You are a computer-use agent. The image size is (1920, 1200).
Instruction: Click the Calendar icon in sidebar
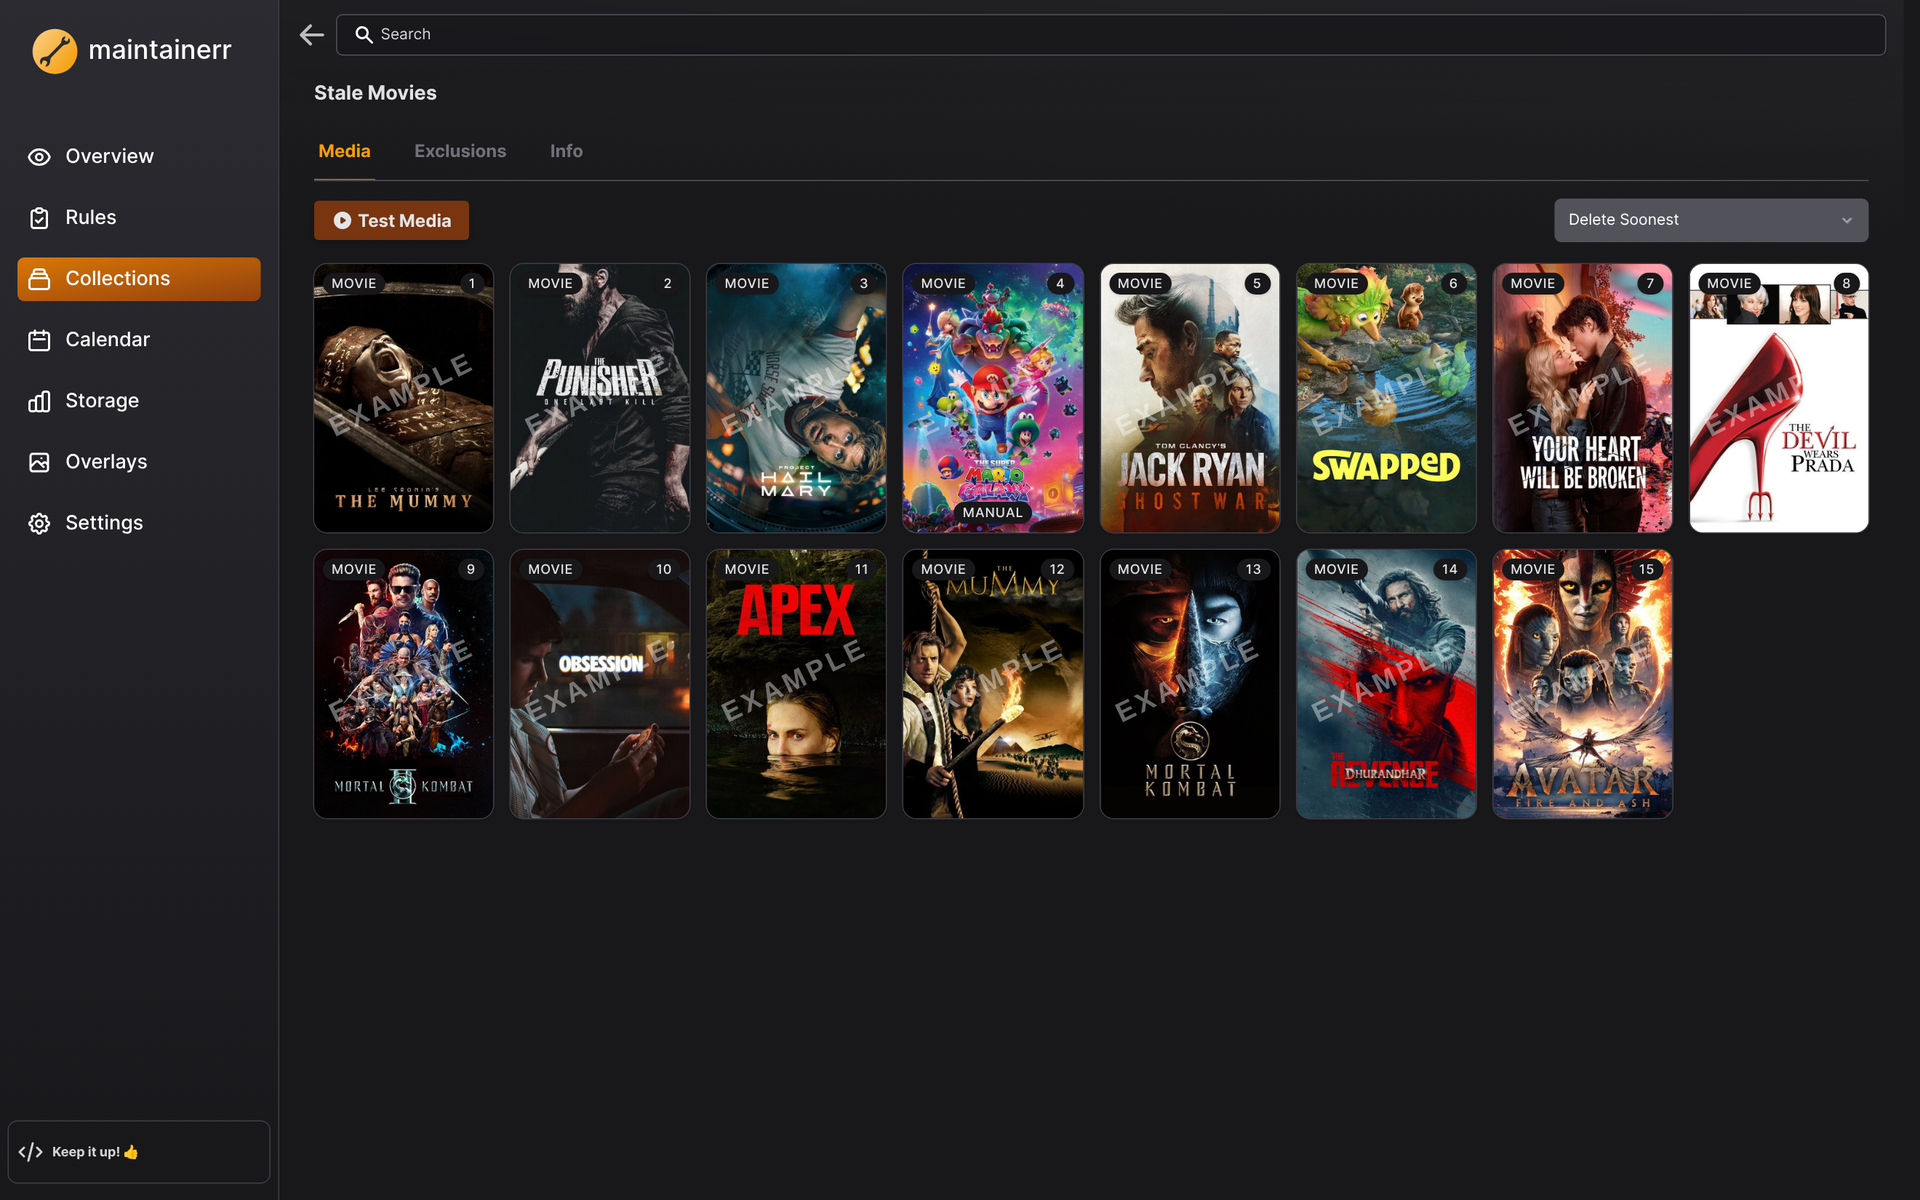pos(39,340)
